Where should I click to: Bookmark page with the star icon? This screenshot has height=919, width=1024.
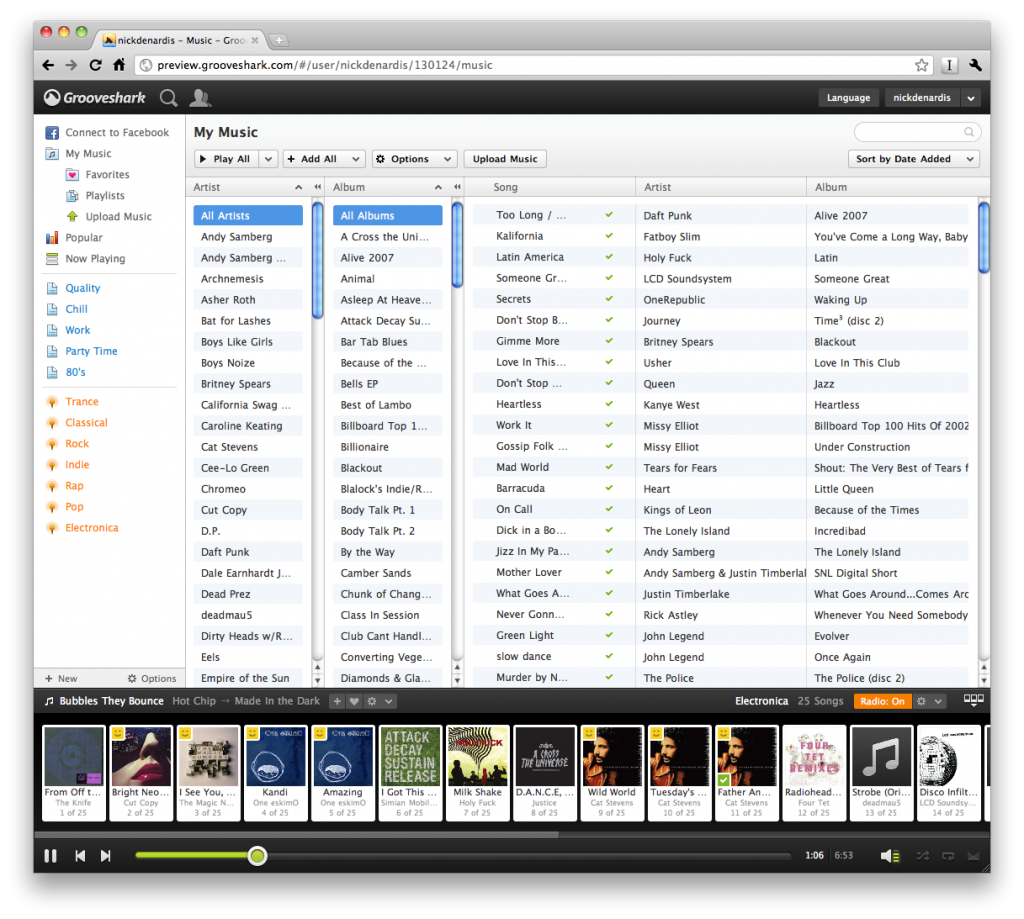[x=921, y=65]
